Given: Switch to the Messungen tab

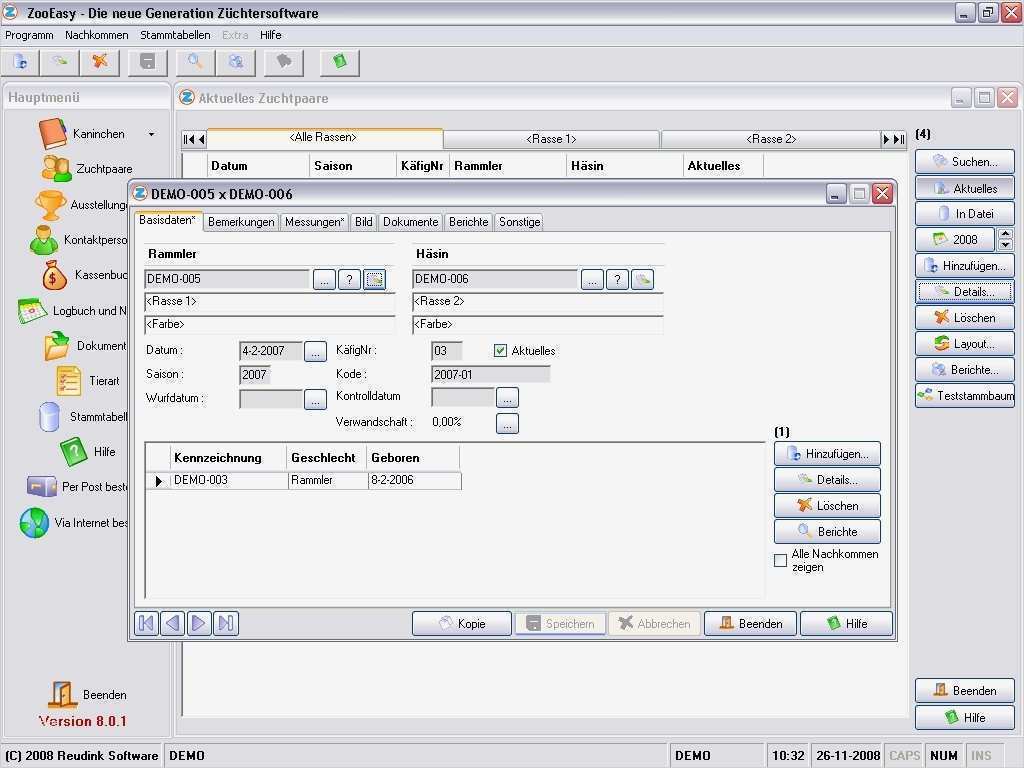Looking at the screenshot, I should point(314,222).
